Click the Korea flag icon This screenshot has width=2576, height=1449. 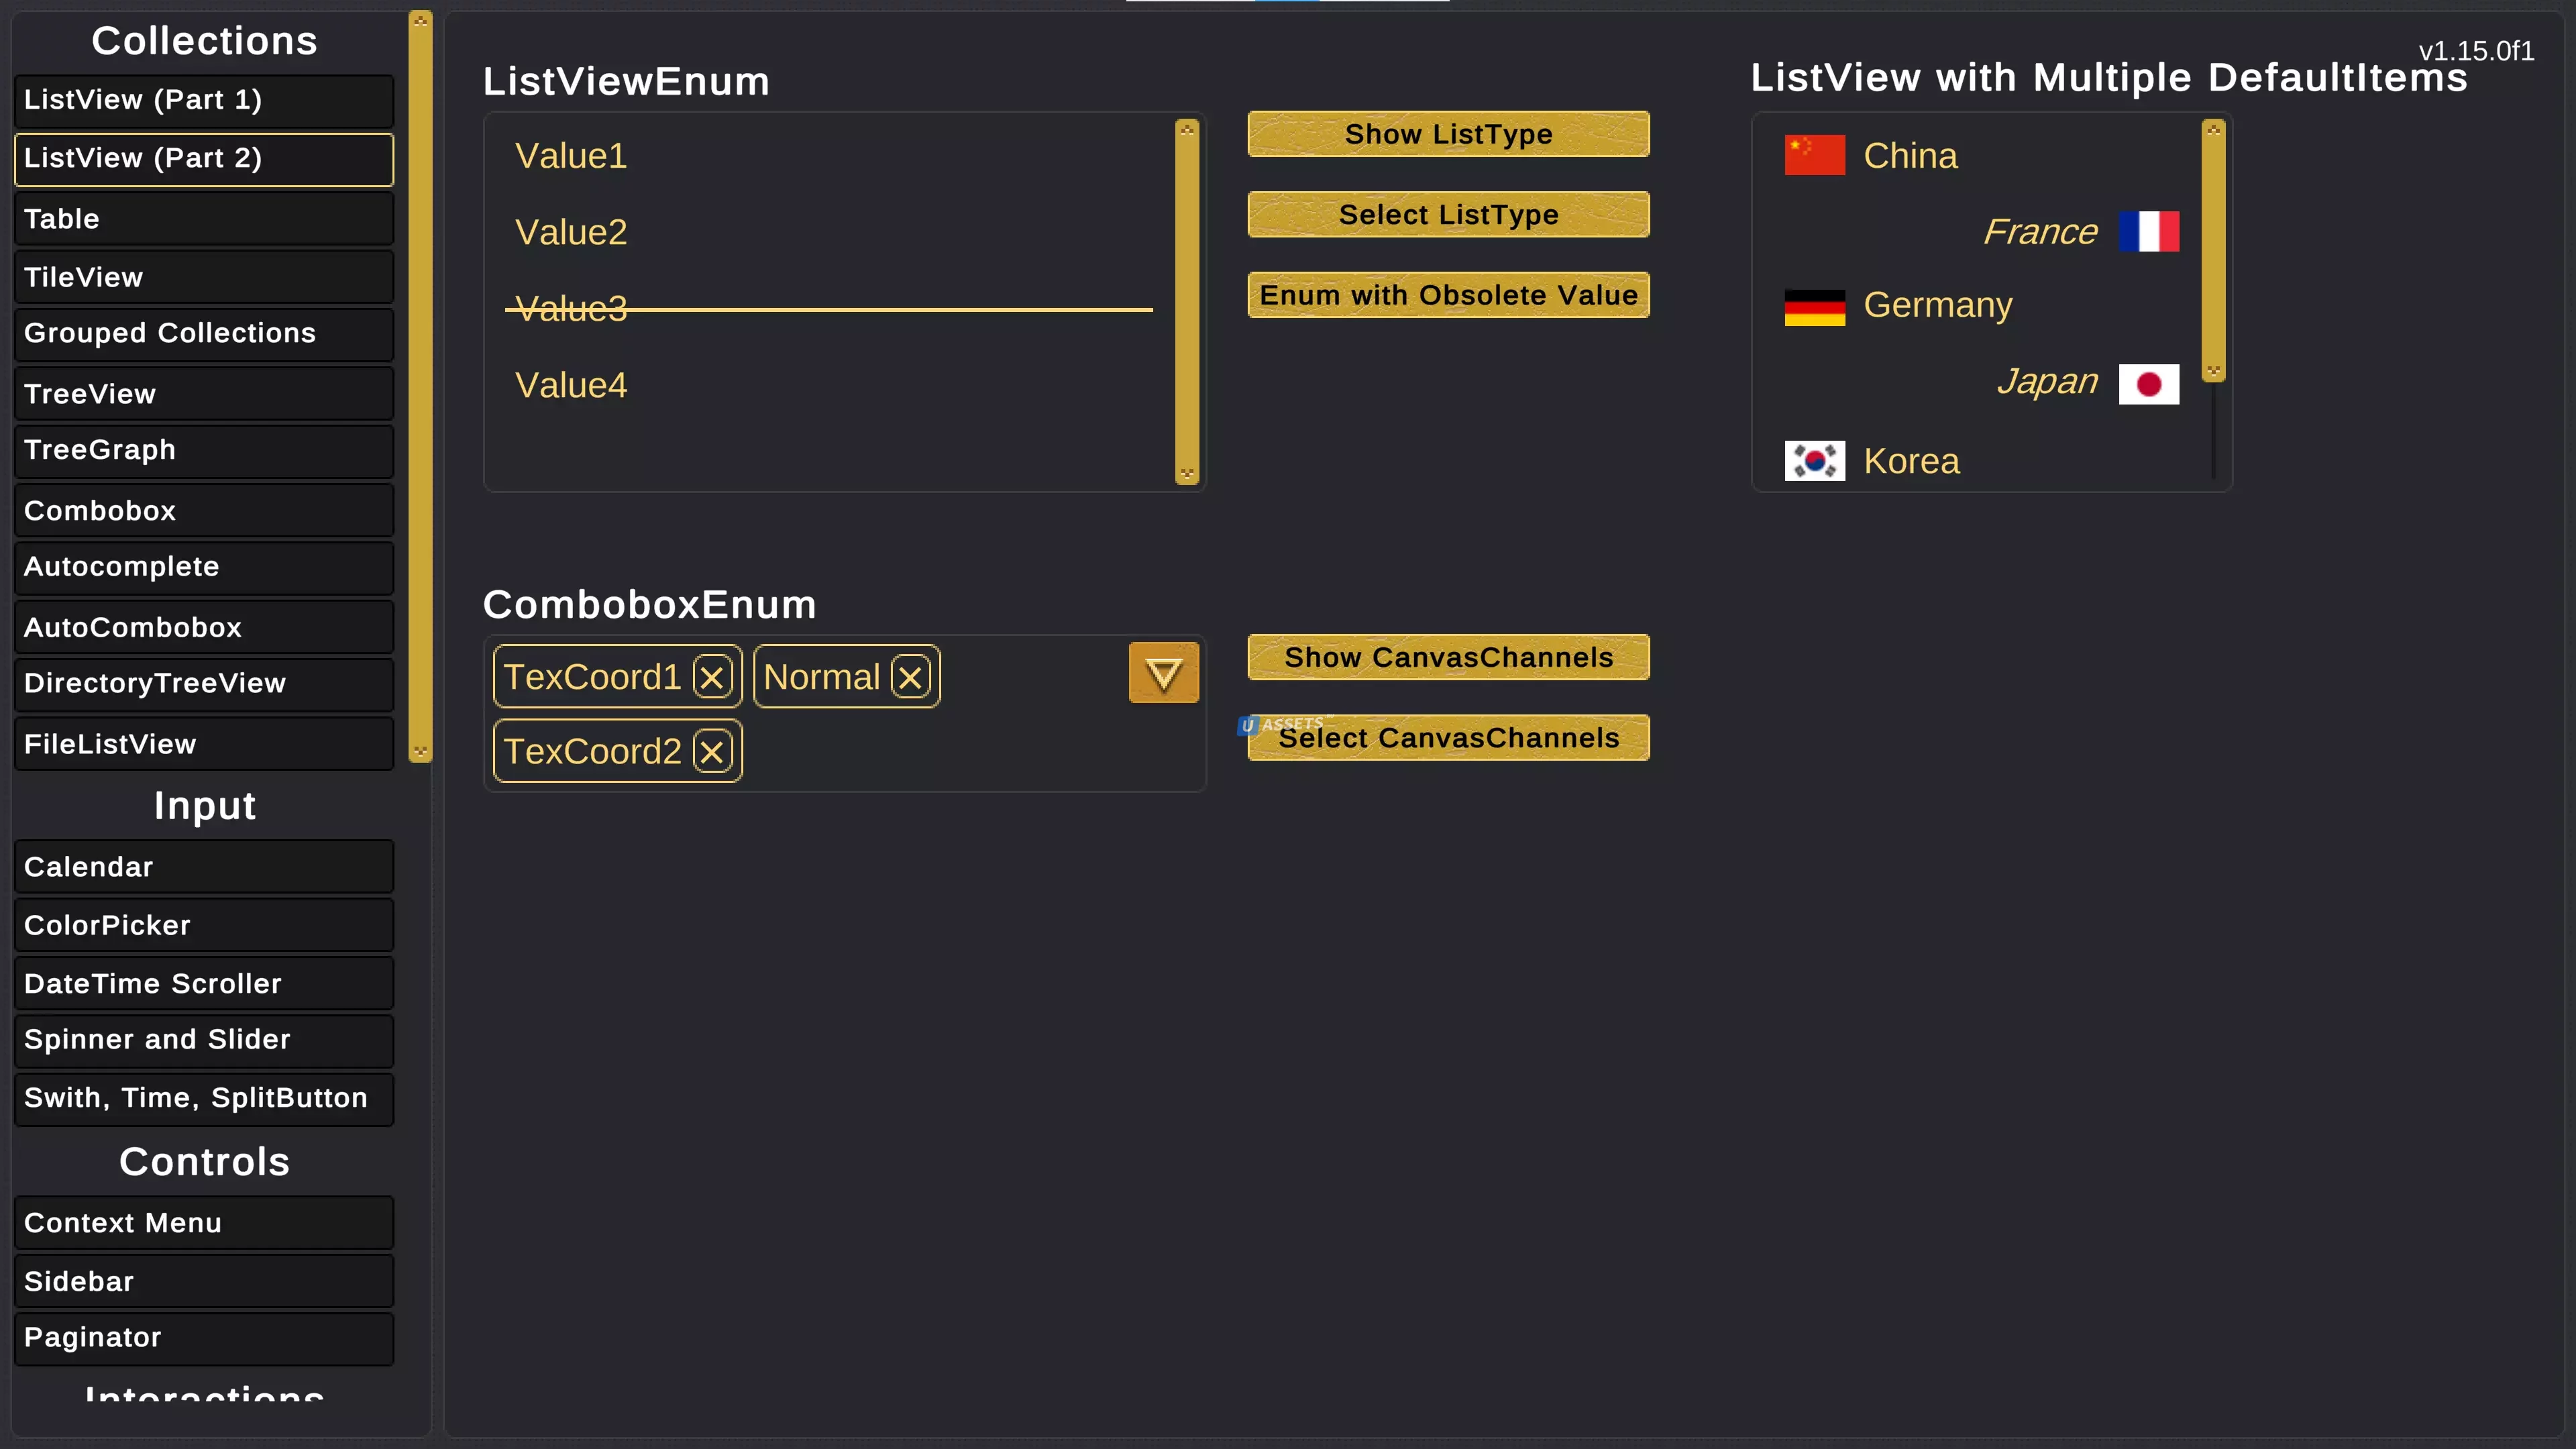coord(1814,461)
